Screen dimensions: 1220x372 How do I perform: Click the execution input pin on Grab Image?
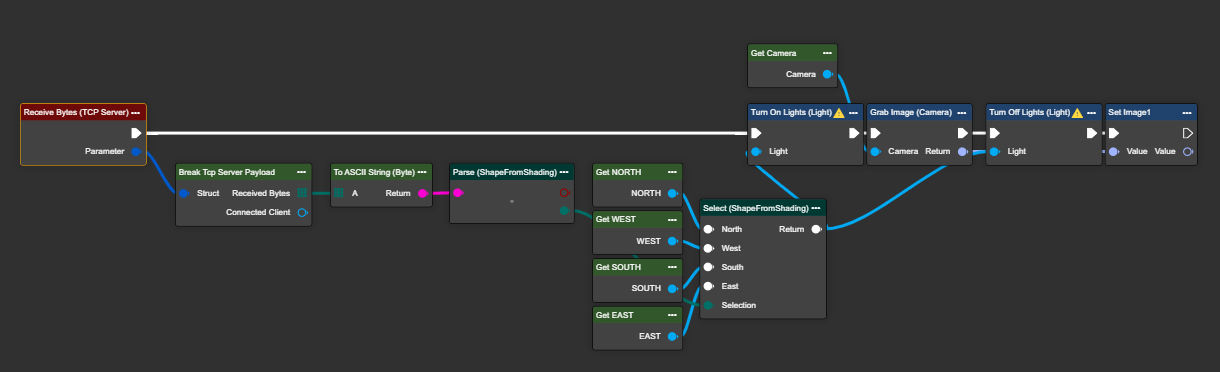click(x=875, y=133)
